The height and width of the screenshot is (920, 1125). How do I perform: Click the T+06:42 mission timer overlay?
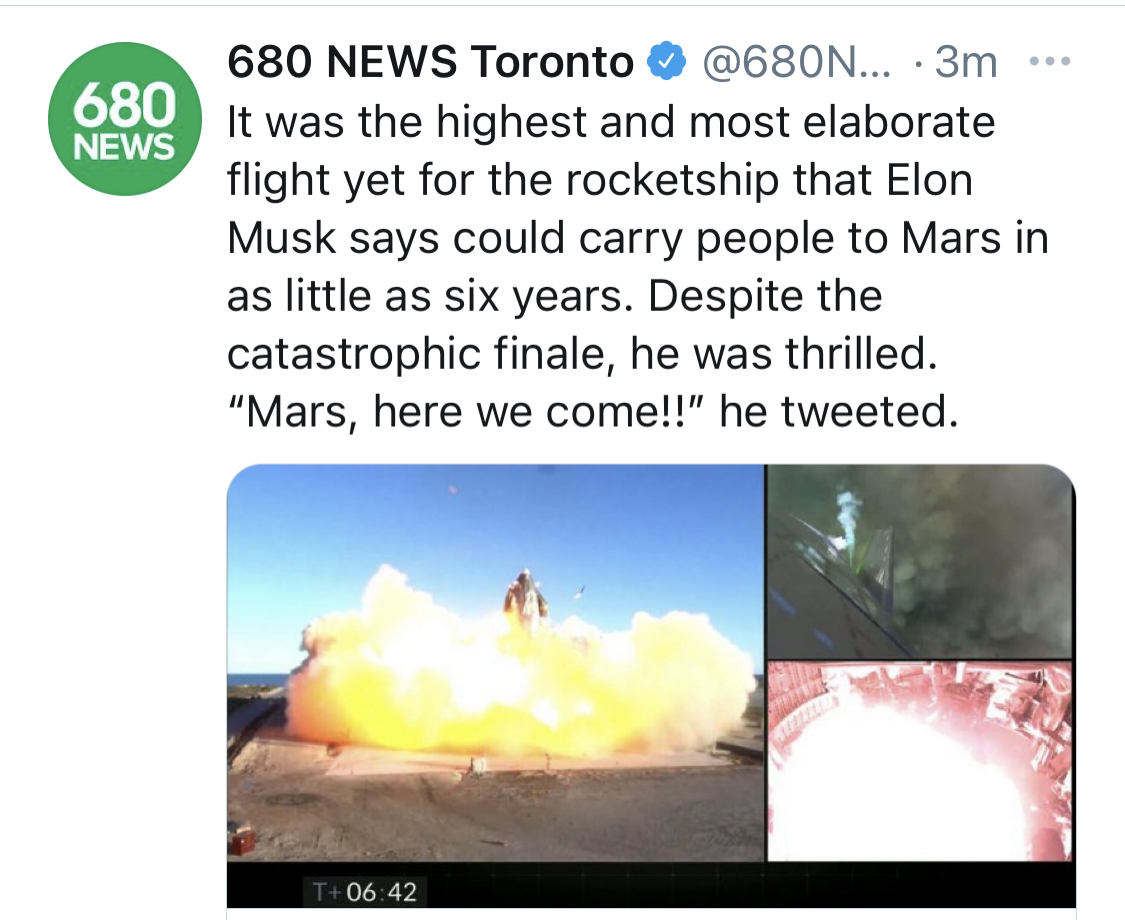(x=364, y=891)
